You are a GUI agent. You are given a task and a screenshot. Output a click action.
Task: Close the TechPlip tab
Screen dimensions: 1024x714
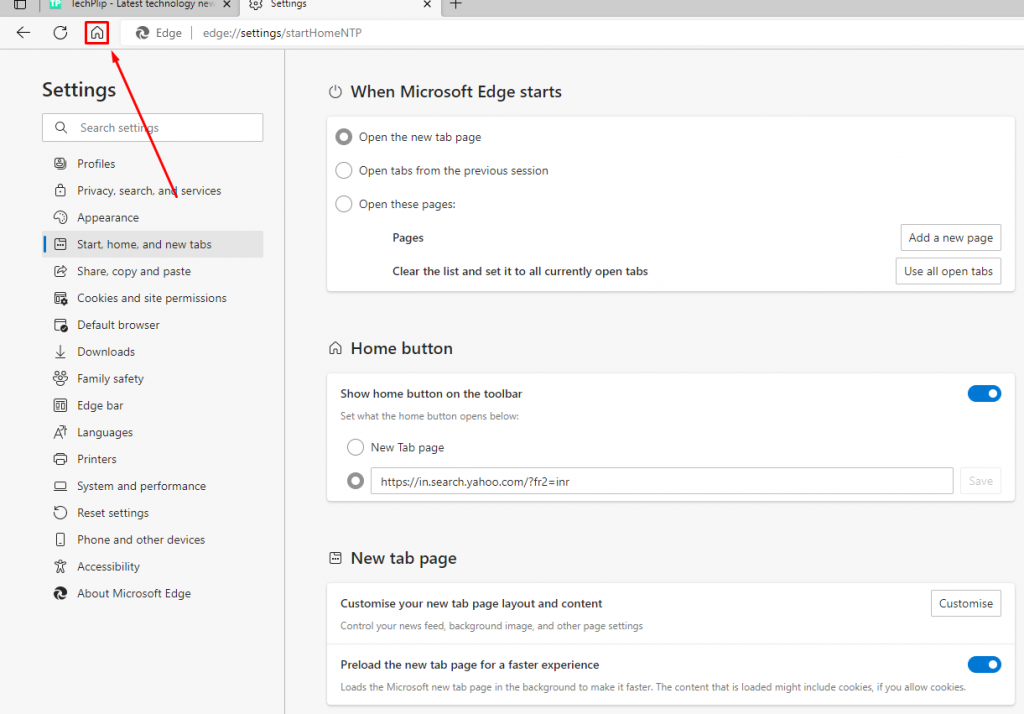coord(227,4)
